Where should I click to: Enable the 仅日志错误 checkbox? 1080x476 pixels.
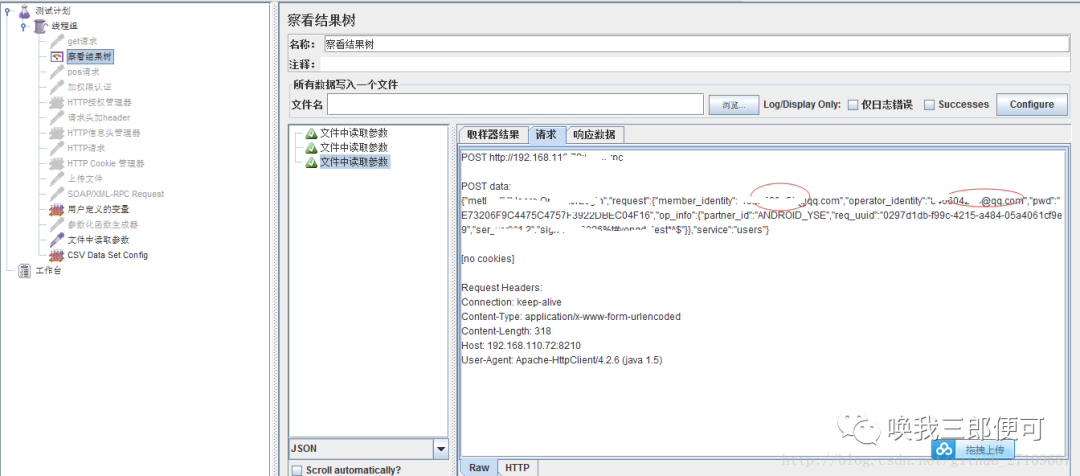[x=853, y=105]
